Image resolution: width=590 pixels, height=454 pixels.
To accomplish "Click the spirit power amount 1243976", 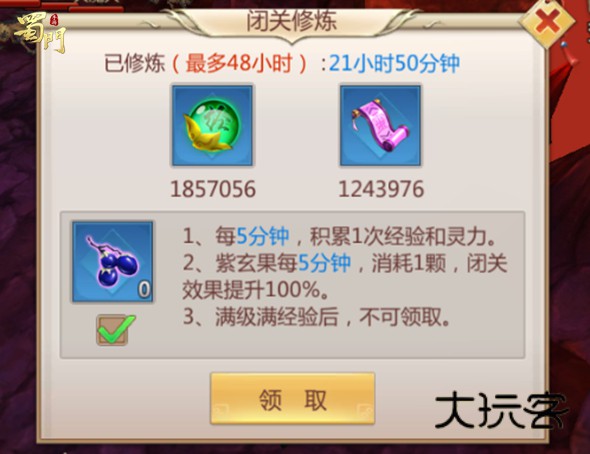I will pos(381,189).
